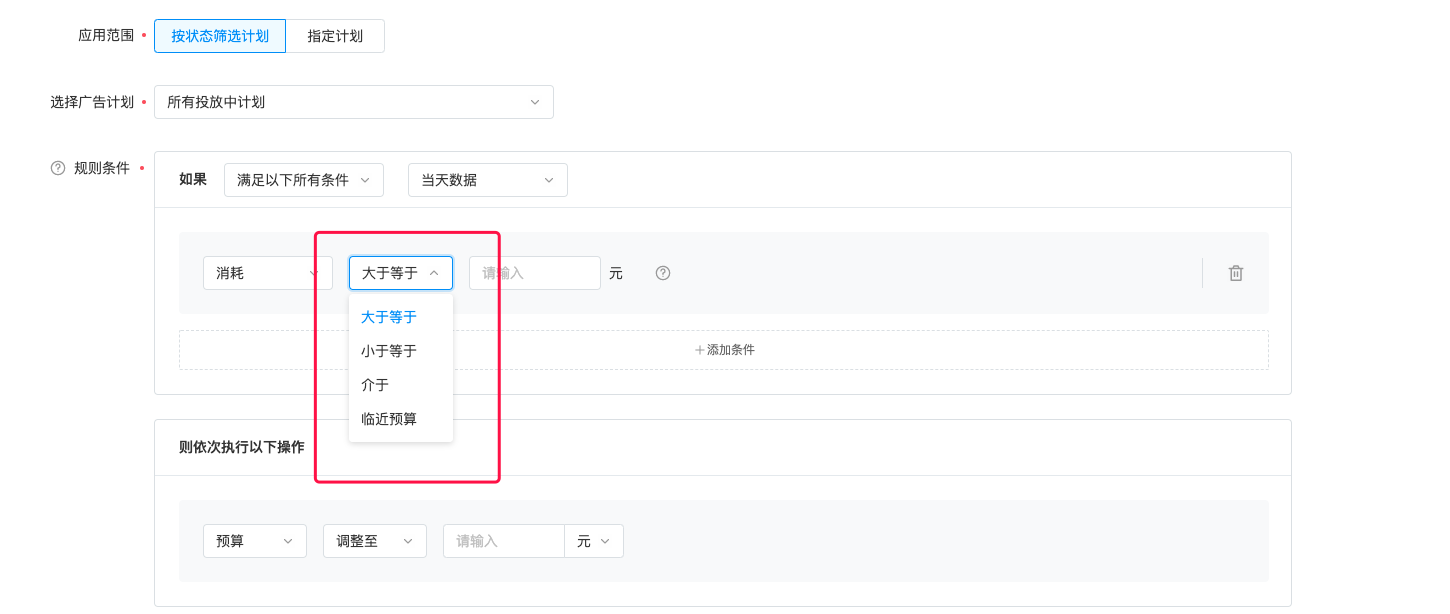Choose 小于等于 from the operator list
Image resolution: width=1450 pixels, height=614 pixels.
[389, 351]
